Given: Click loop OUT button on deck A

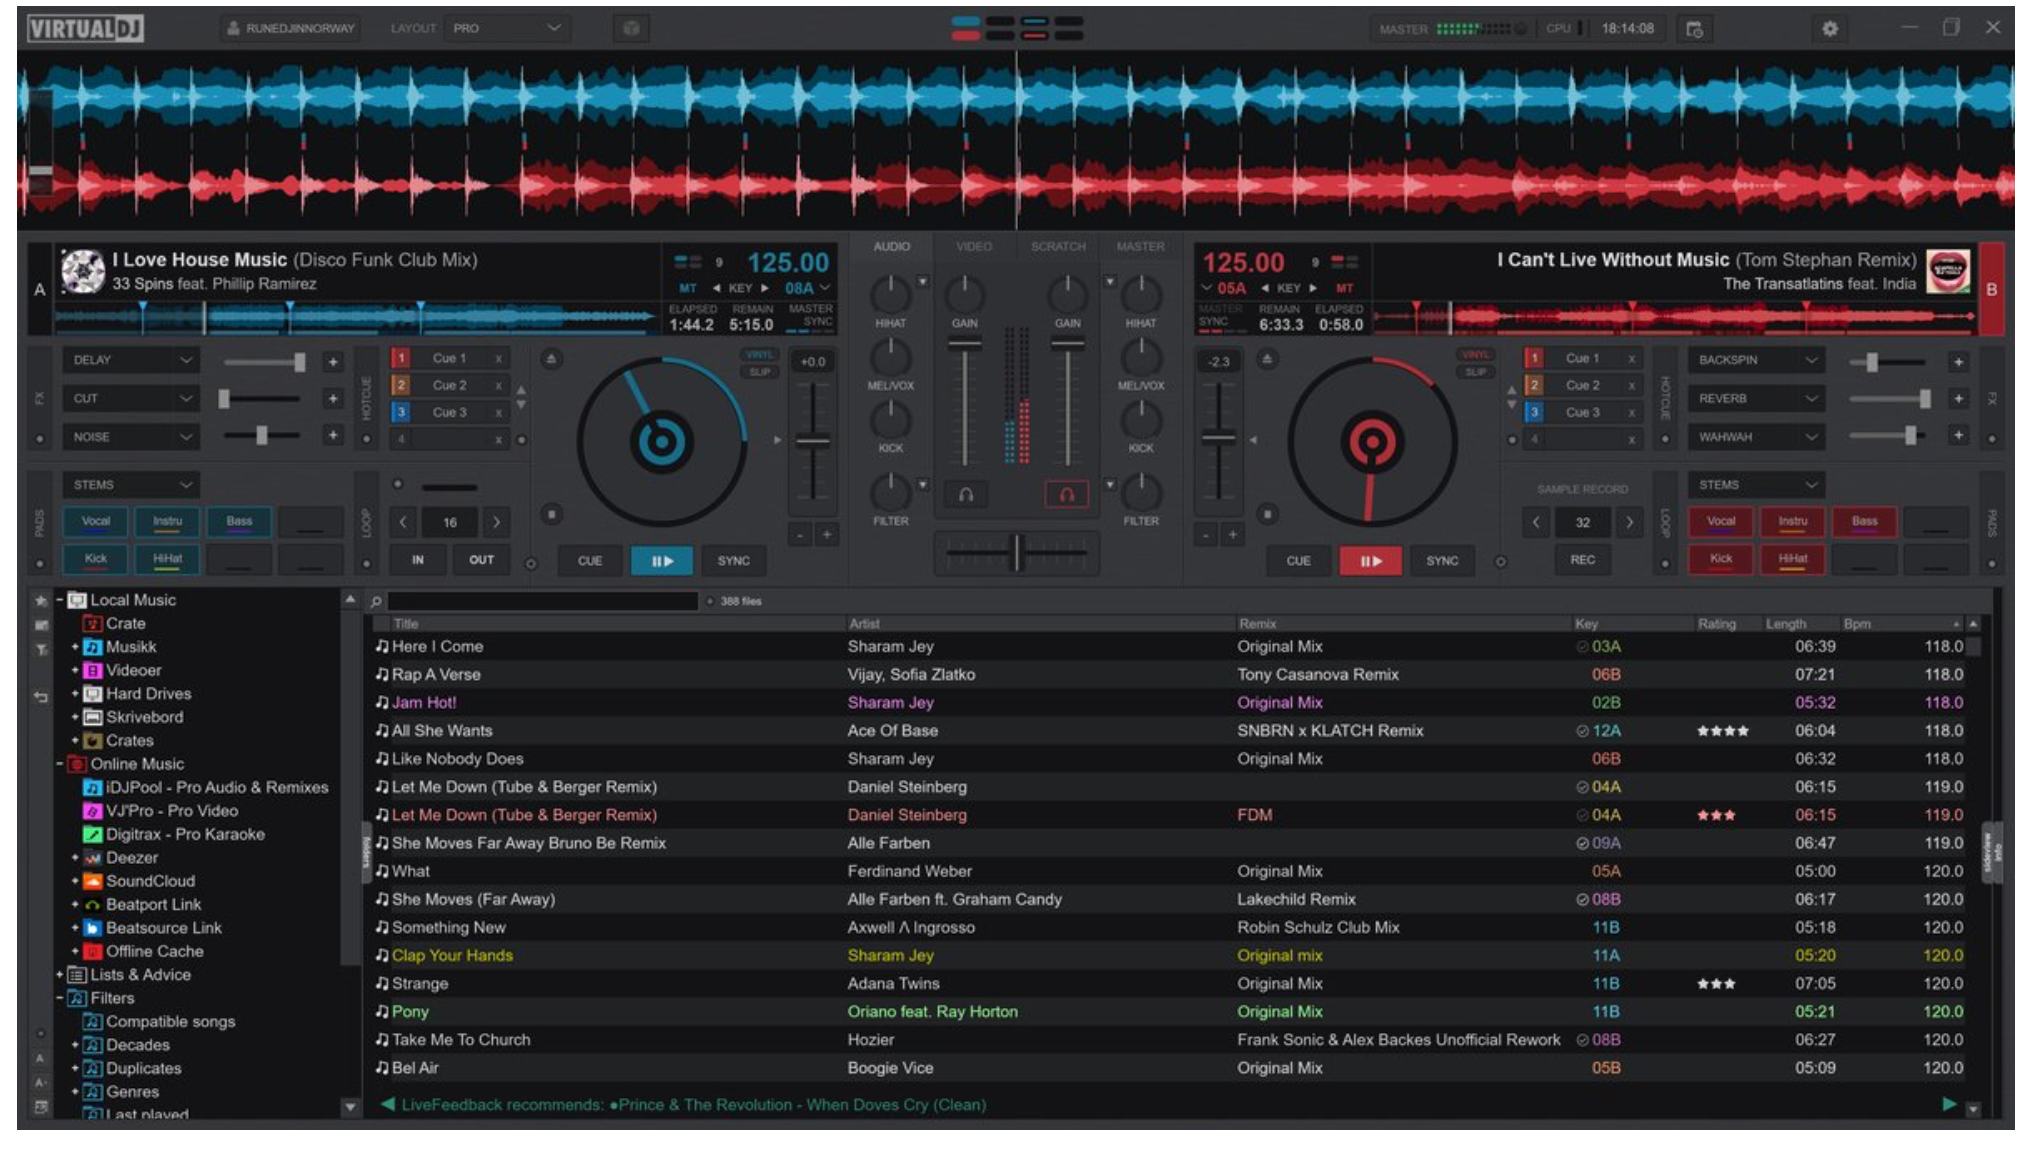Looking at the screenshot, I should [481, 560].
